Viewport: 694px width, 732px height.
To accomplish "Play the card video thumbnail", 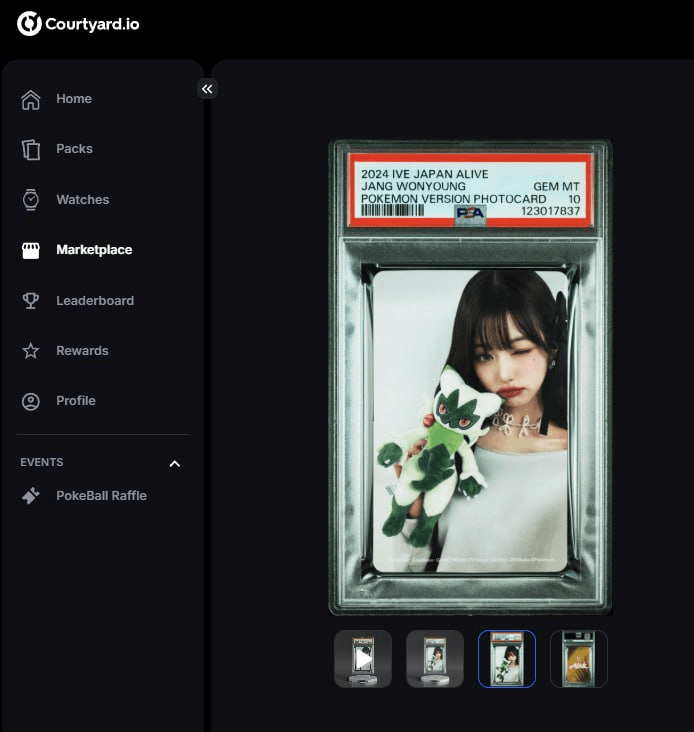I will coord(363,659).
